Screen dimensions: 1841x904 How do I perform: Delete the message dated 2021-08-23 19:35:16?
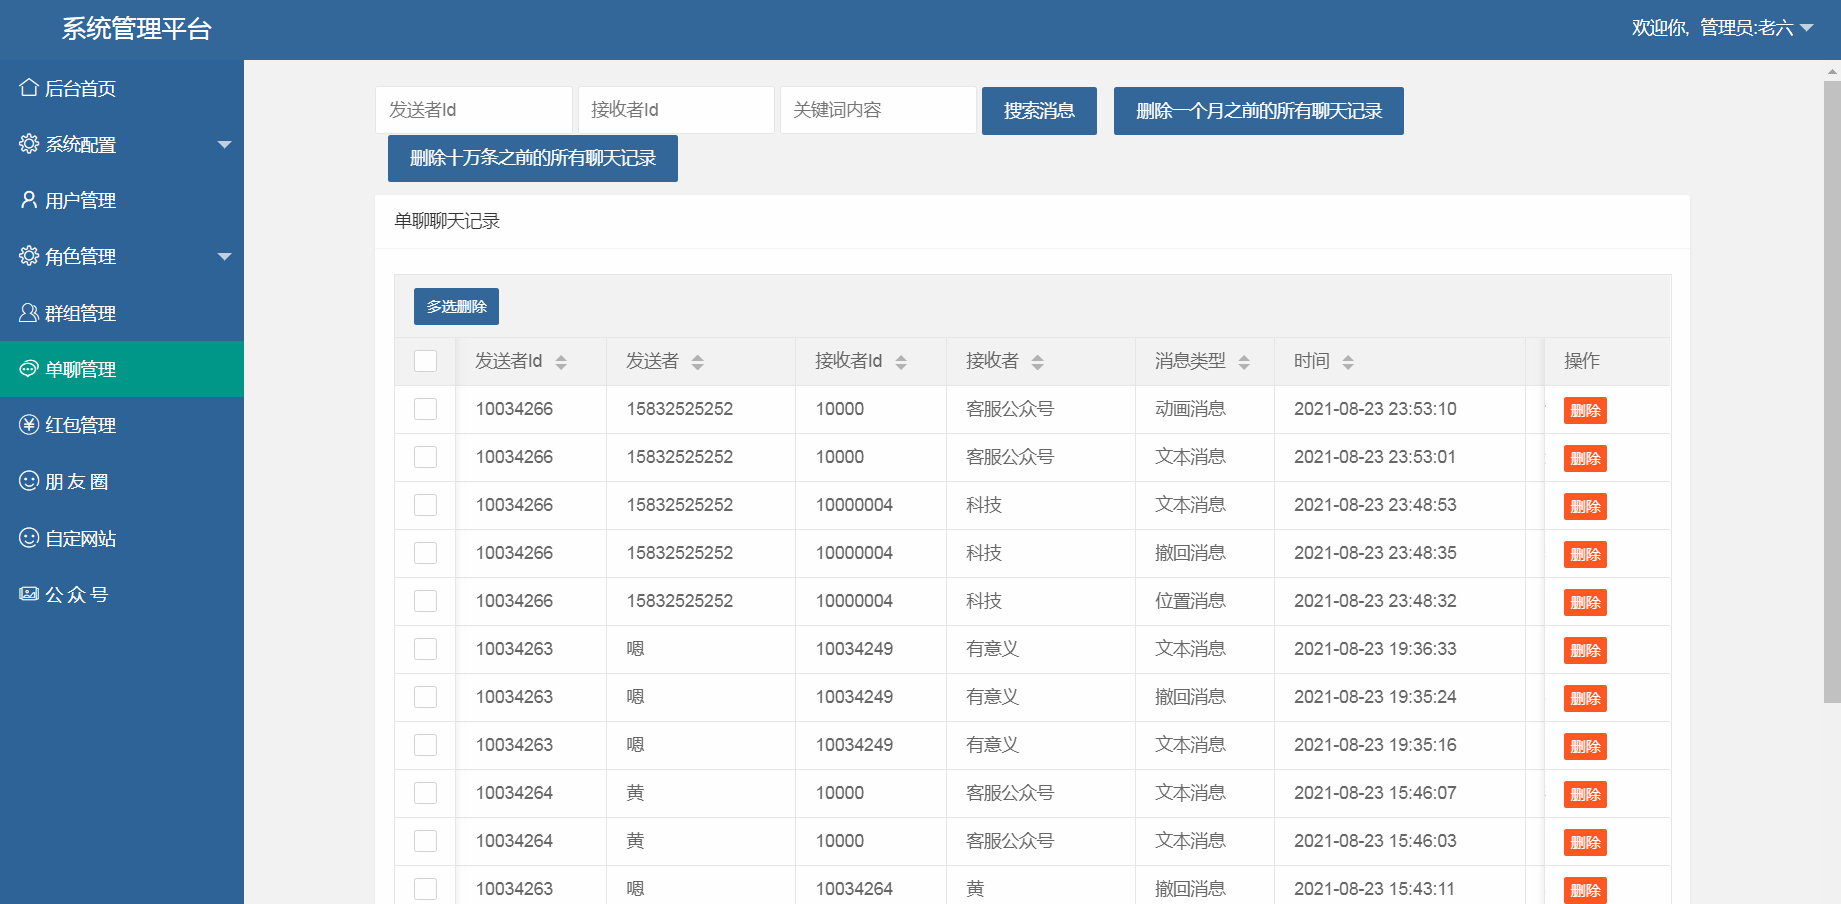(1585, 747)
